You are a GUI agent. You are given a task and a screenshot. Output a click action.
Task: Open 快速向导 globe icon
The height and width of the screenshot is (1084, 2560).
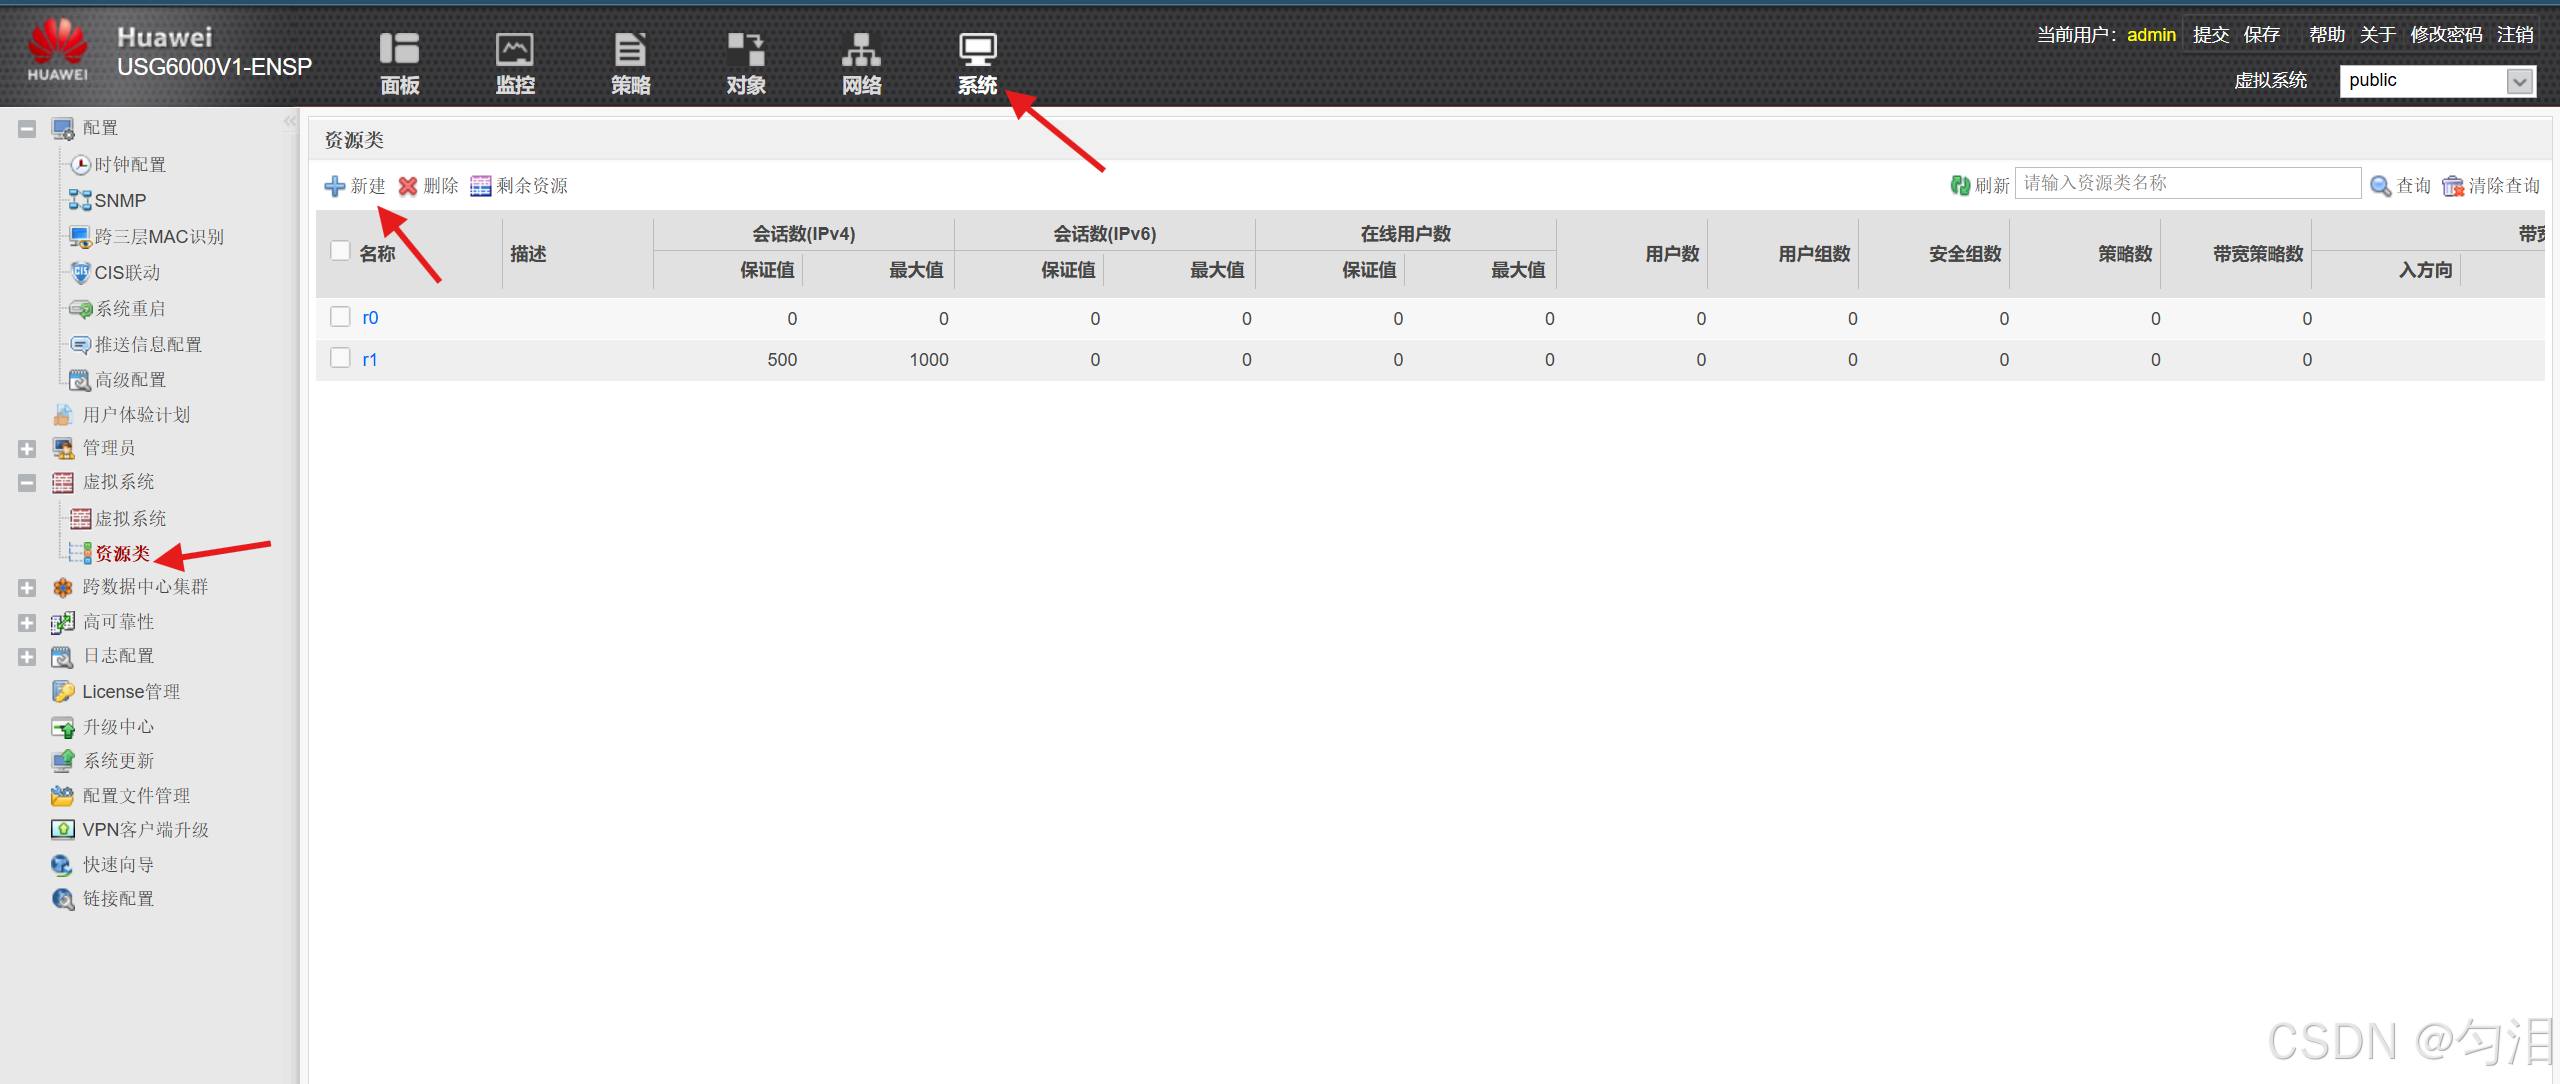coord(62,865)
